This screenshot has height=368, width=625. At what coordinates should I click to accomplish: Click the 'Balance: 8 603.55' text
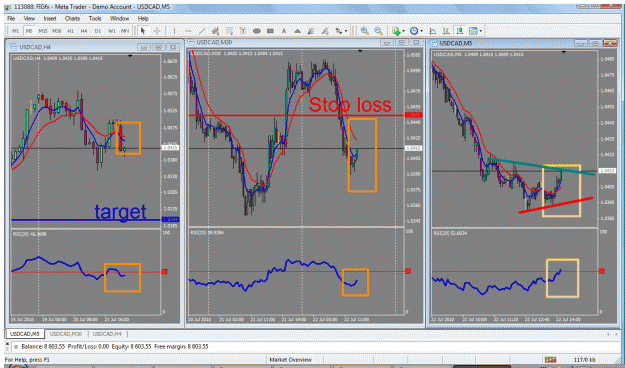(43, 346)
